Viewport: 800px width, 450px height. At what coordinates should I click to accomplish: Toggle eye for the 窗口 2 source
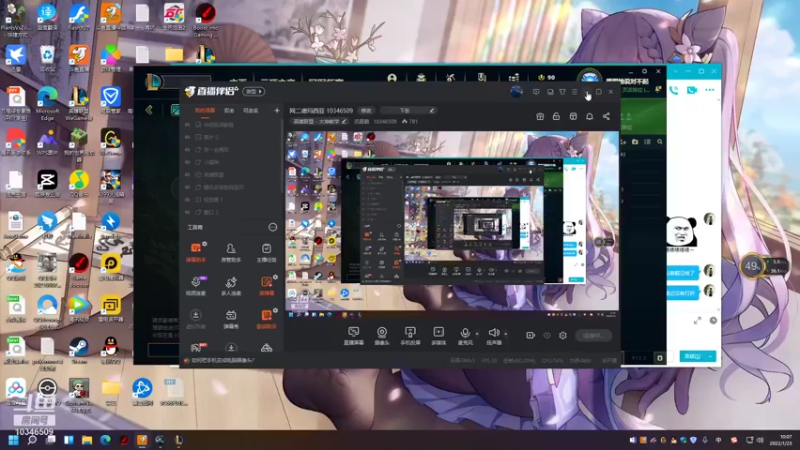tap(188, 212)
